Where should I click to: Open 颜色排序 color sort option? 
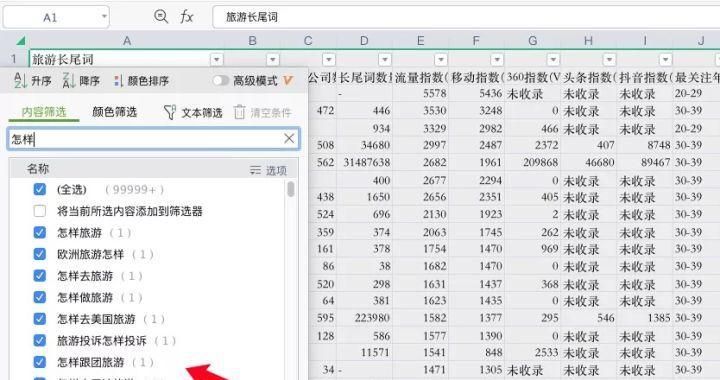click(x=141, y=81)
